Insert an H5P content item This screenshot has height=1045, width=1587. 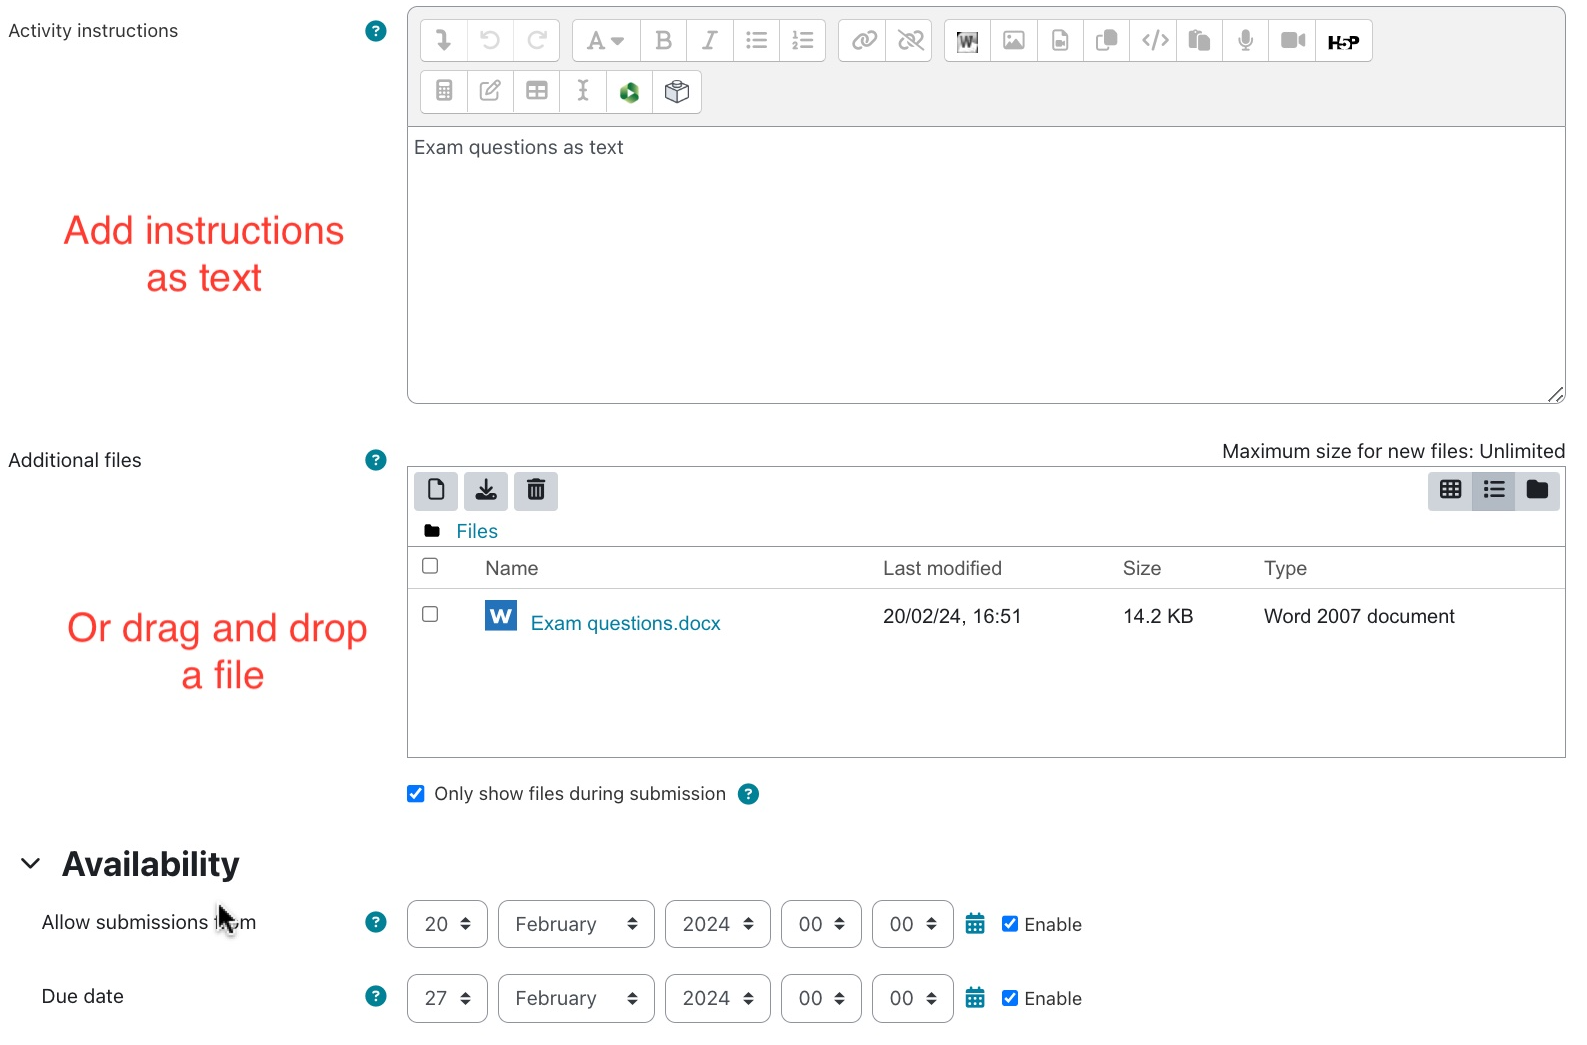(x=1343, y=41)
